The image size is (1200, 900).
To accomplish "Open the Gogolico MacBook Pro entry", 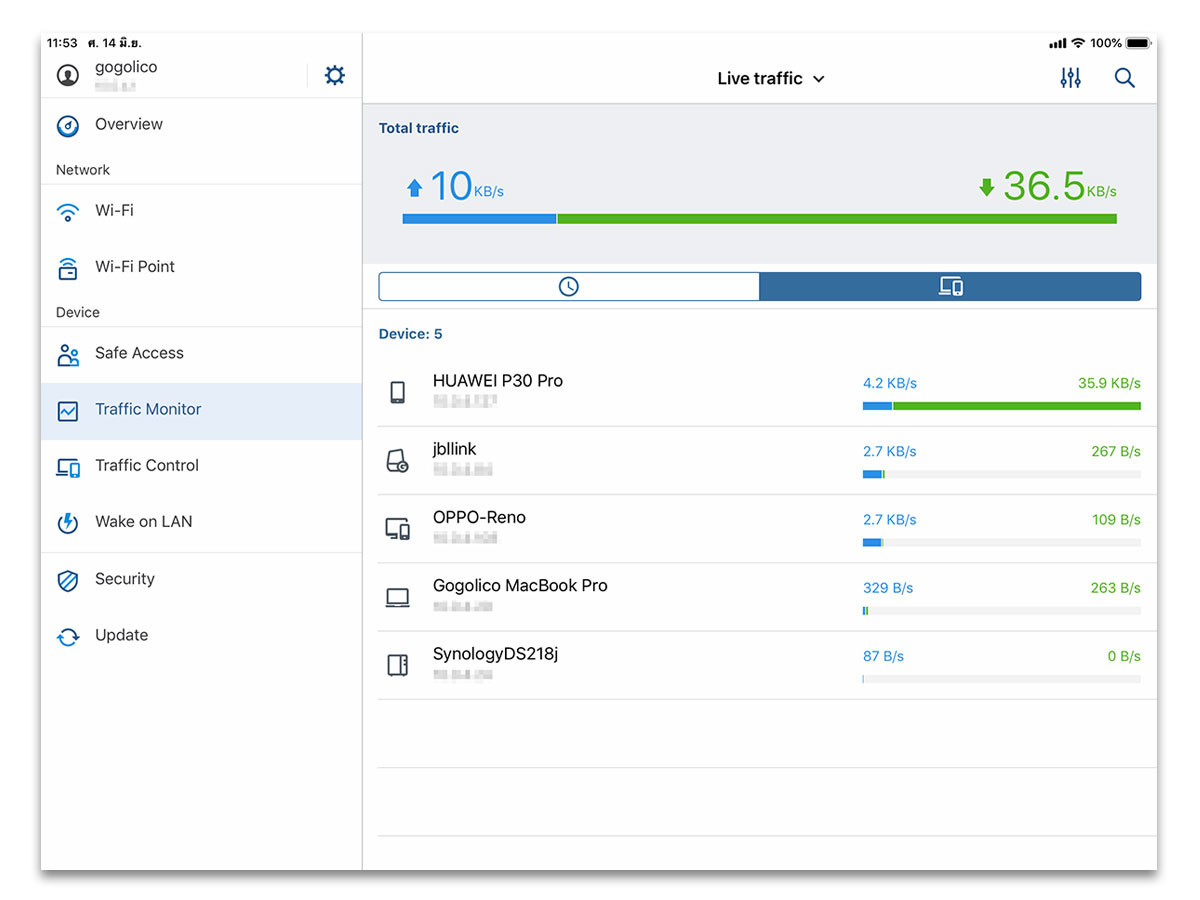I will (519, 586).
